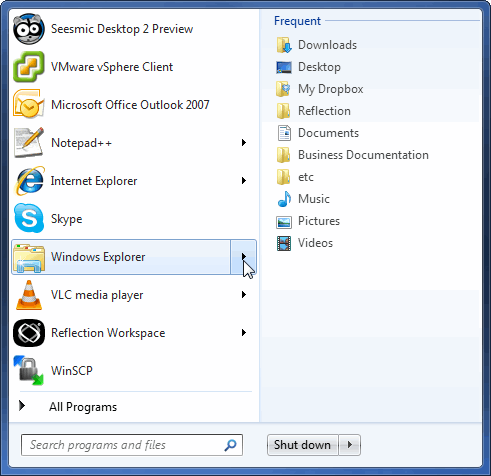491x476 pixels.
Task: Click the Reflection folder icon
Action: click(x=284, y=111)
